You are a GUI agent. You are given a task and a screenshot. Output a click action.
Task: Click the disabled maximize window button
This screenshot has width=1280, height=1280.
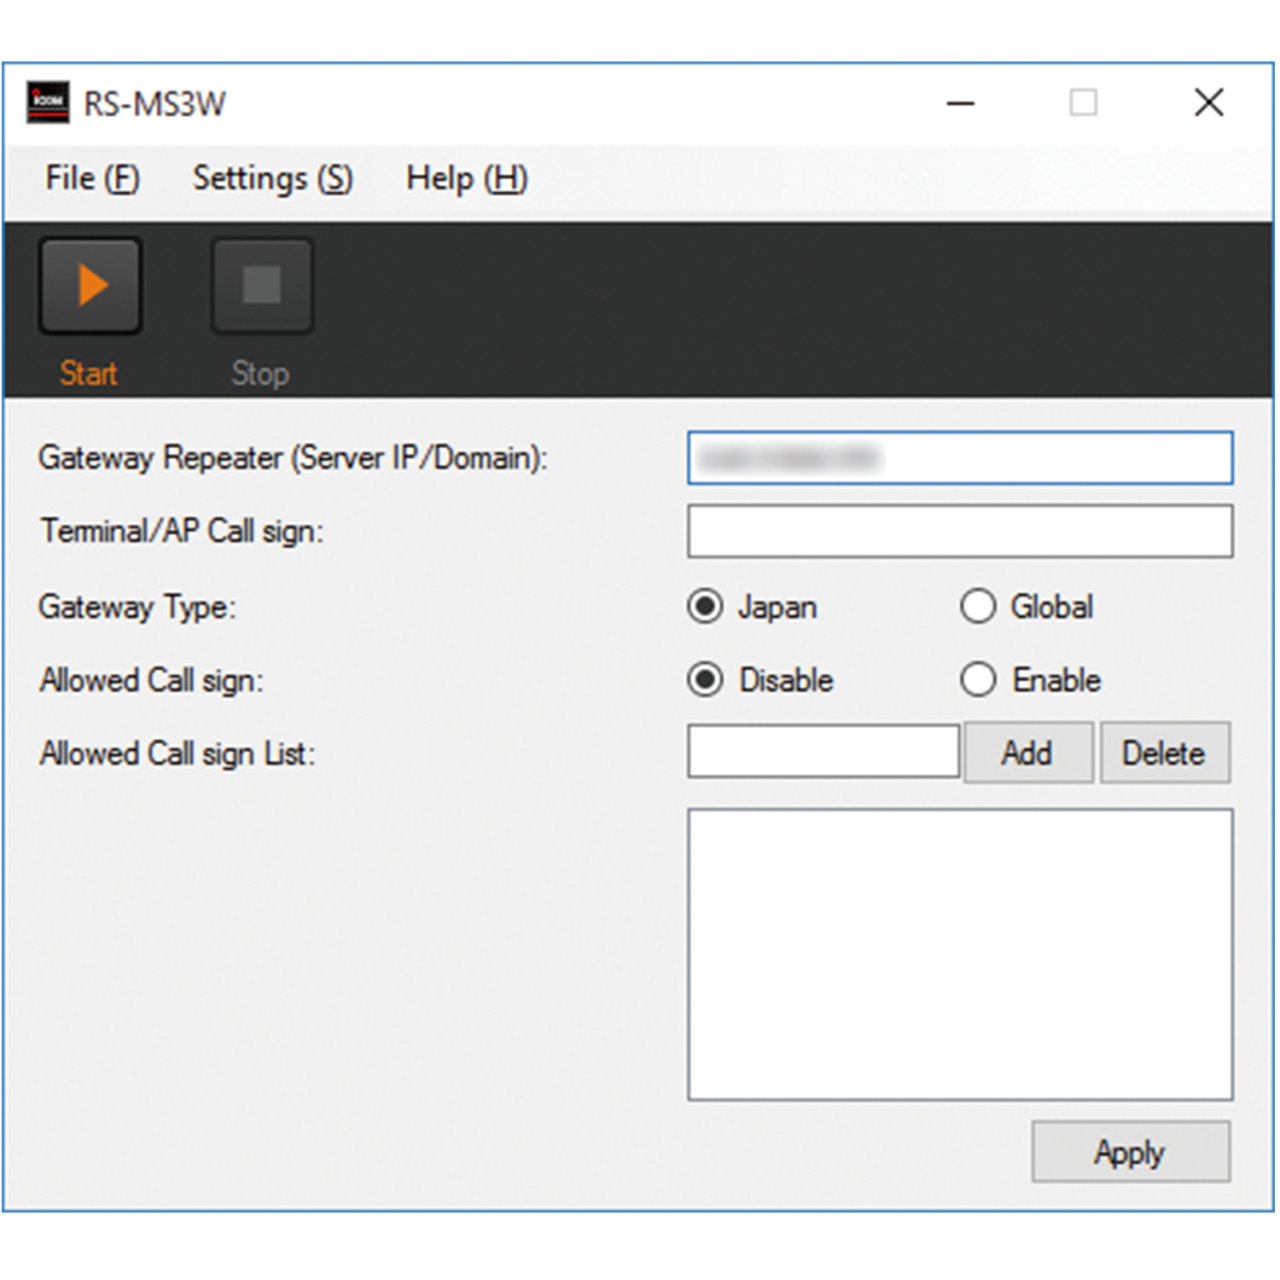(1083, 102)
